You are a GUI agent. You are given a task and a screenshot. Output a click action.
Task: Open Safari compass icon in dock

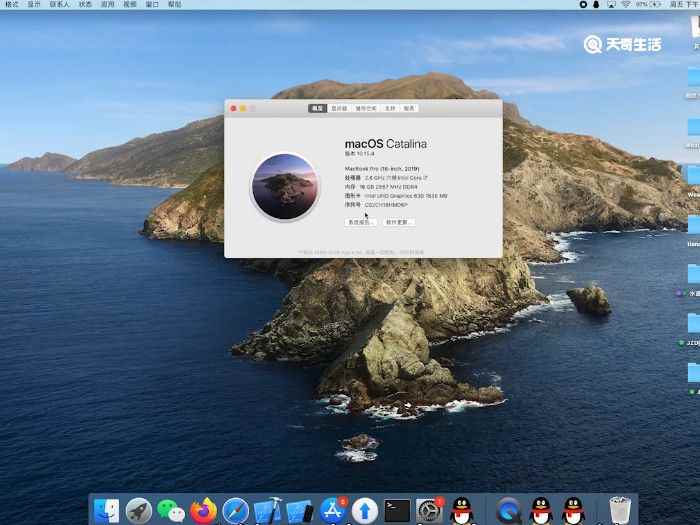(236, 510)
